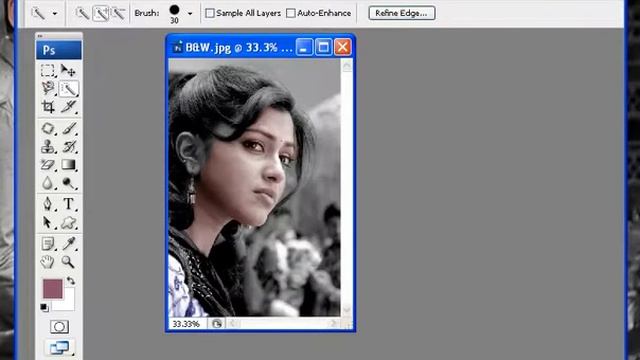Select the Path Selection tool
This screenshot has width=640, height=360.
pyautogui.click(x=48, y=222)
